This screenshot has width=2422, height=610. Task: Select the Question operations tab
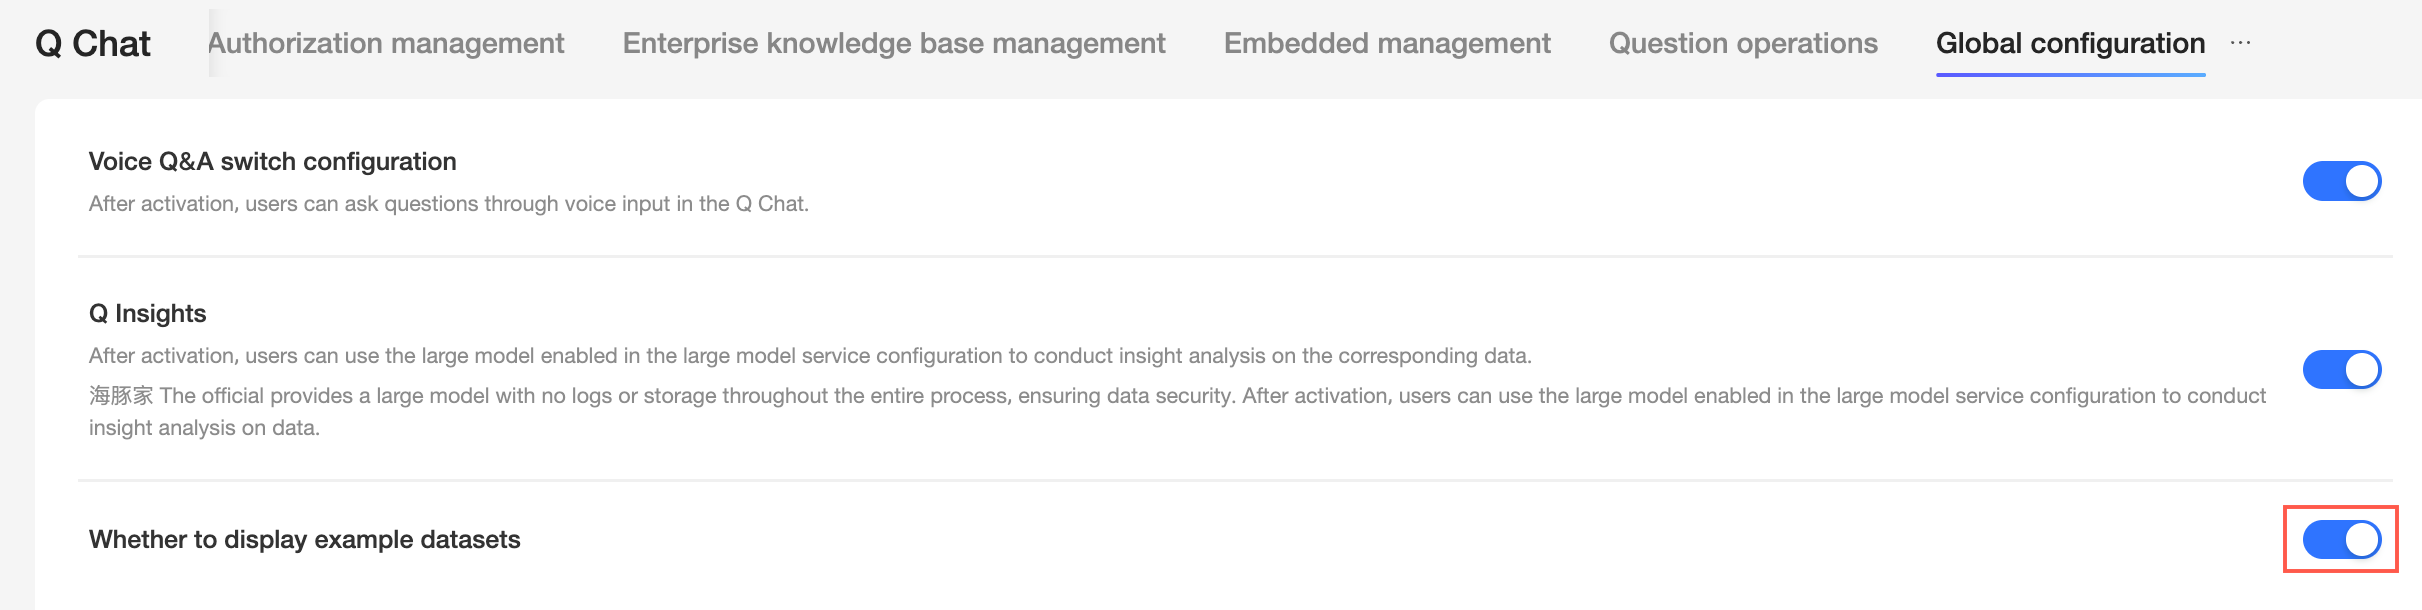(x=1743, y=43)
